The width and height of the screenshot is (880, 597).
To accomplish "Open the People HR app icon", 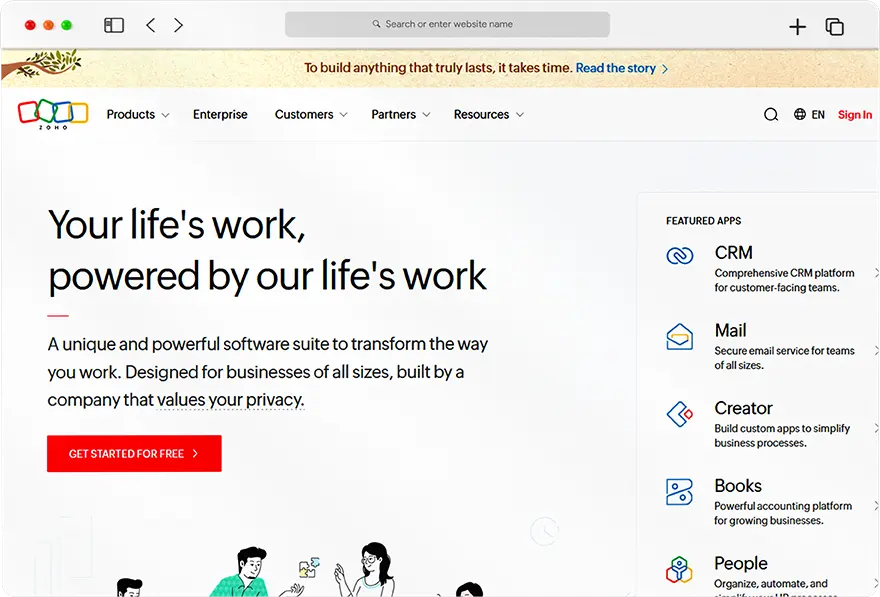I will click(x=679, y=570).
